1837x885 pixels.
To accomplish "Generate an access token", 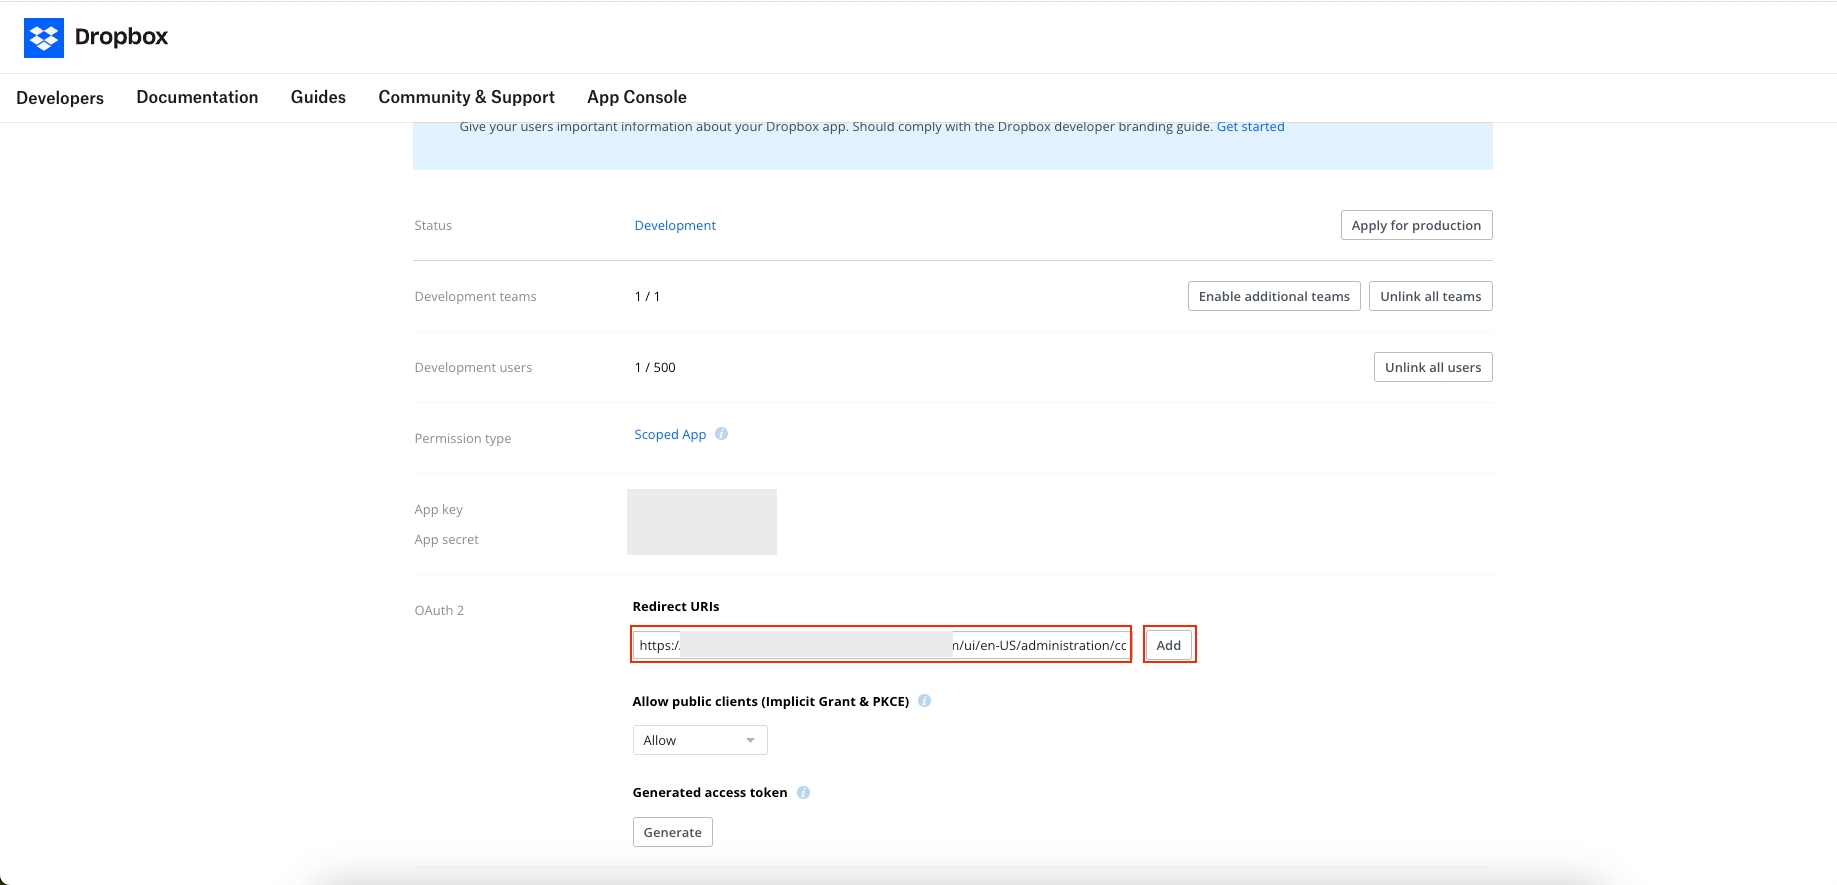I will pos(673,832).
